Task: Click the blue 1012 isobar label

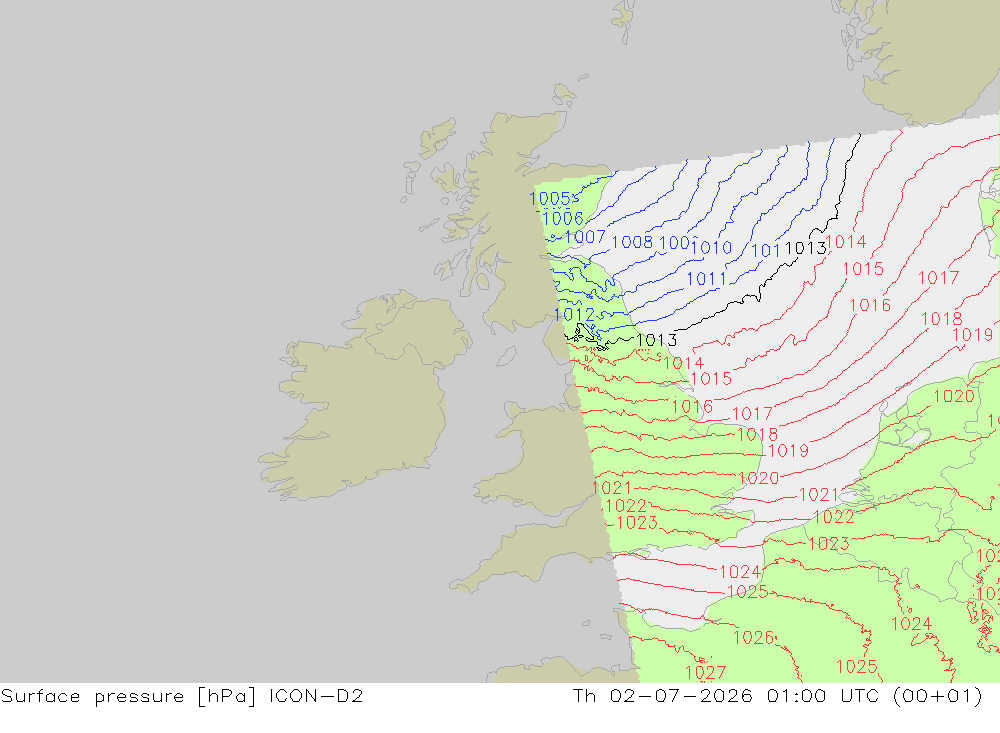Action: click(x=574, y=315)
